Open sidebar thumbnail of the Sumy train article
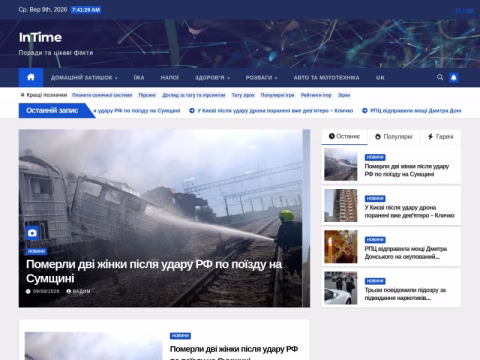The height and width of the screenshot is (360, 480). click(340, 164)
